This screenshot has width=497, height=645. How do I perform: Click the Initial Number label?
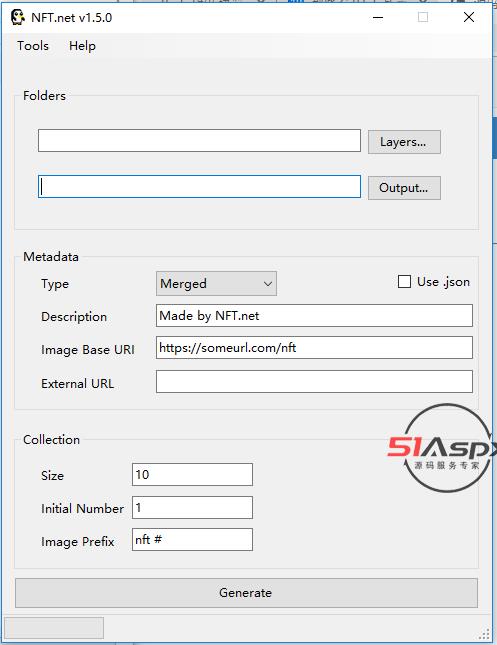[82, 509]
